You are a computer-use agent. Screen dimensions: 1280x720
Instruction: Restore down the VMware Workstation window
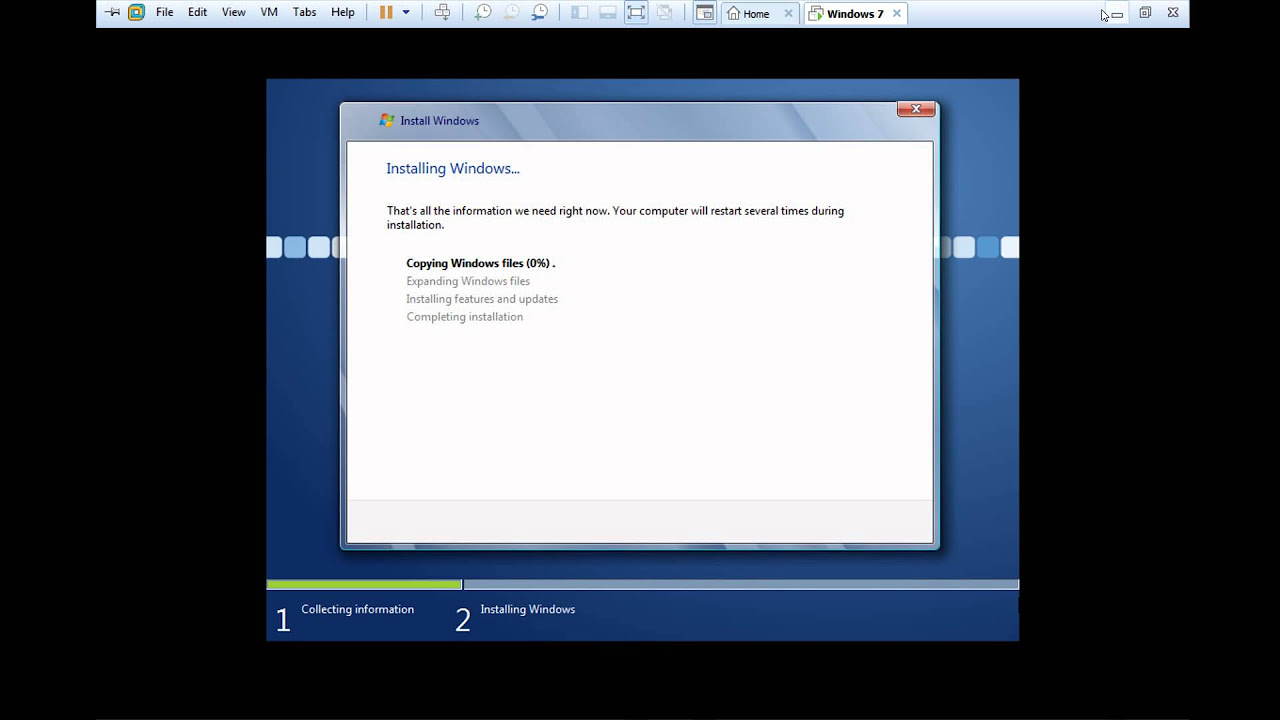[1145, 13]
